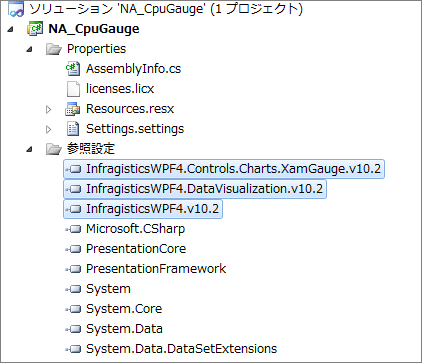The width and height of the screenshot is (422, 363).
Task: Click the solution icon for NA_CpuGauge
Action: pyautogui.click(x=16, y=8)
